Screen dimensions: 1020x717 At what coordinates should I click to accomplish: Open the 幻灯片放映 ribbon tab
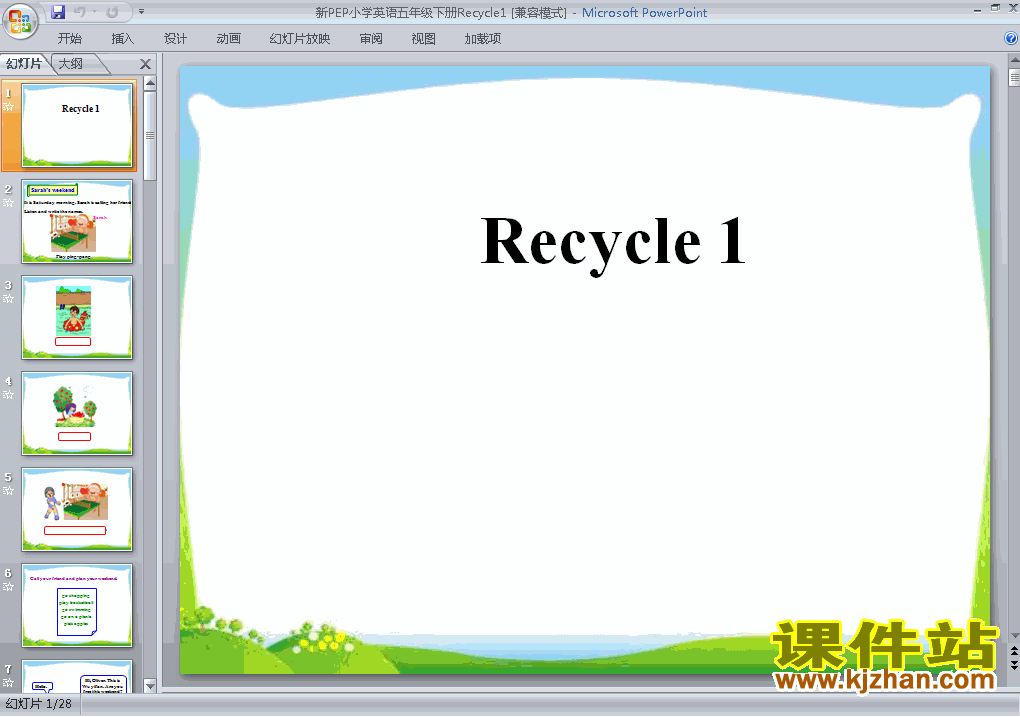click(300, 38)
